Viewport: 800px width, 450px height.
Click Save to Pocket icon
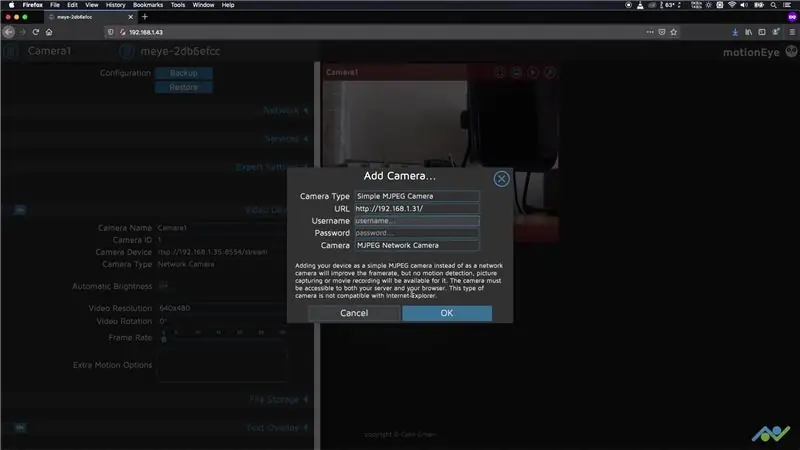tap(662, 32)
